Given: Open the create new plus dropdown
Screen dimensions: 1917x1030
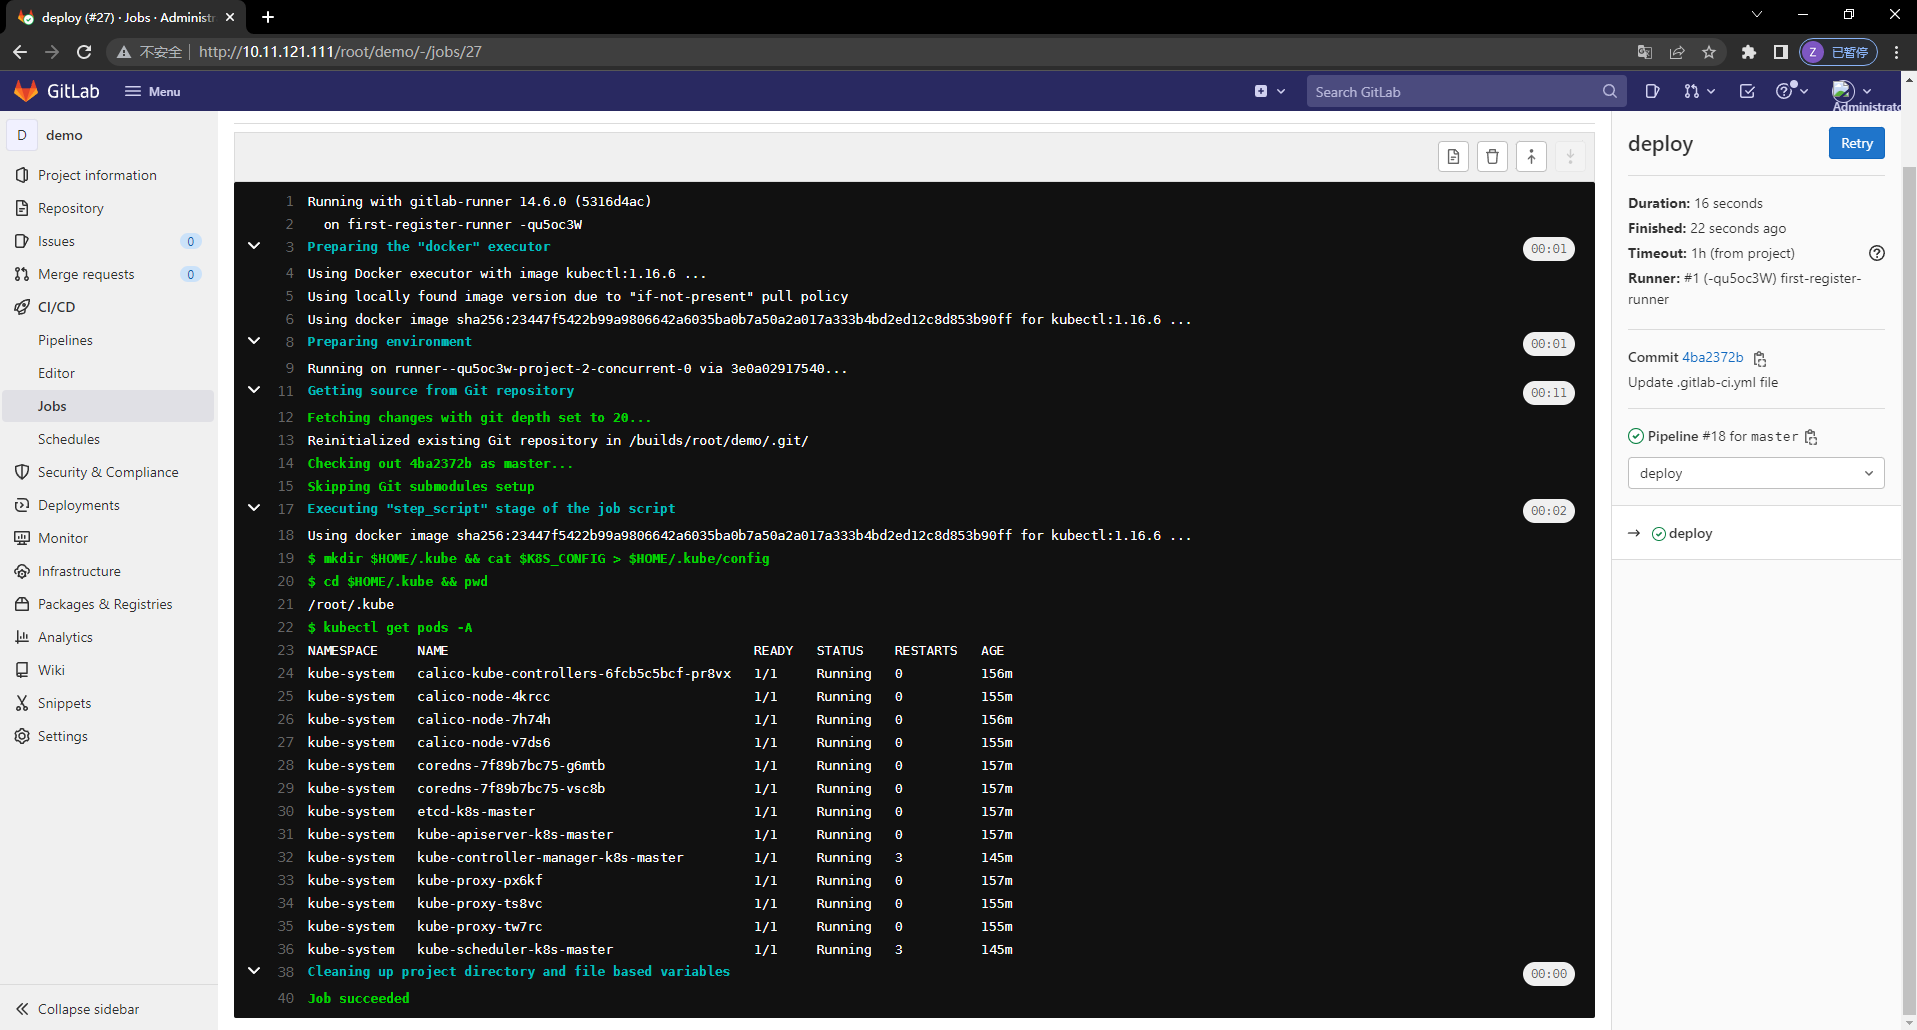Looking at the screenshot, I should click(1269, 91).
